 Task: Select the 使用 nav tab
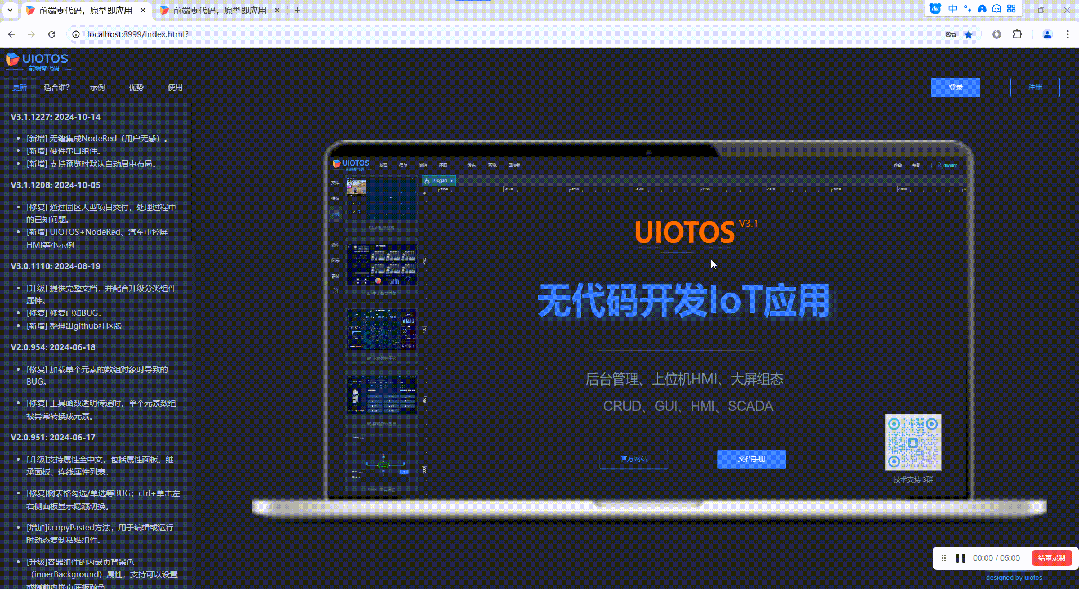(175, 87)
